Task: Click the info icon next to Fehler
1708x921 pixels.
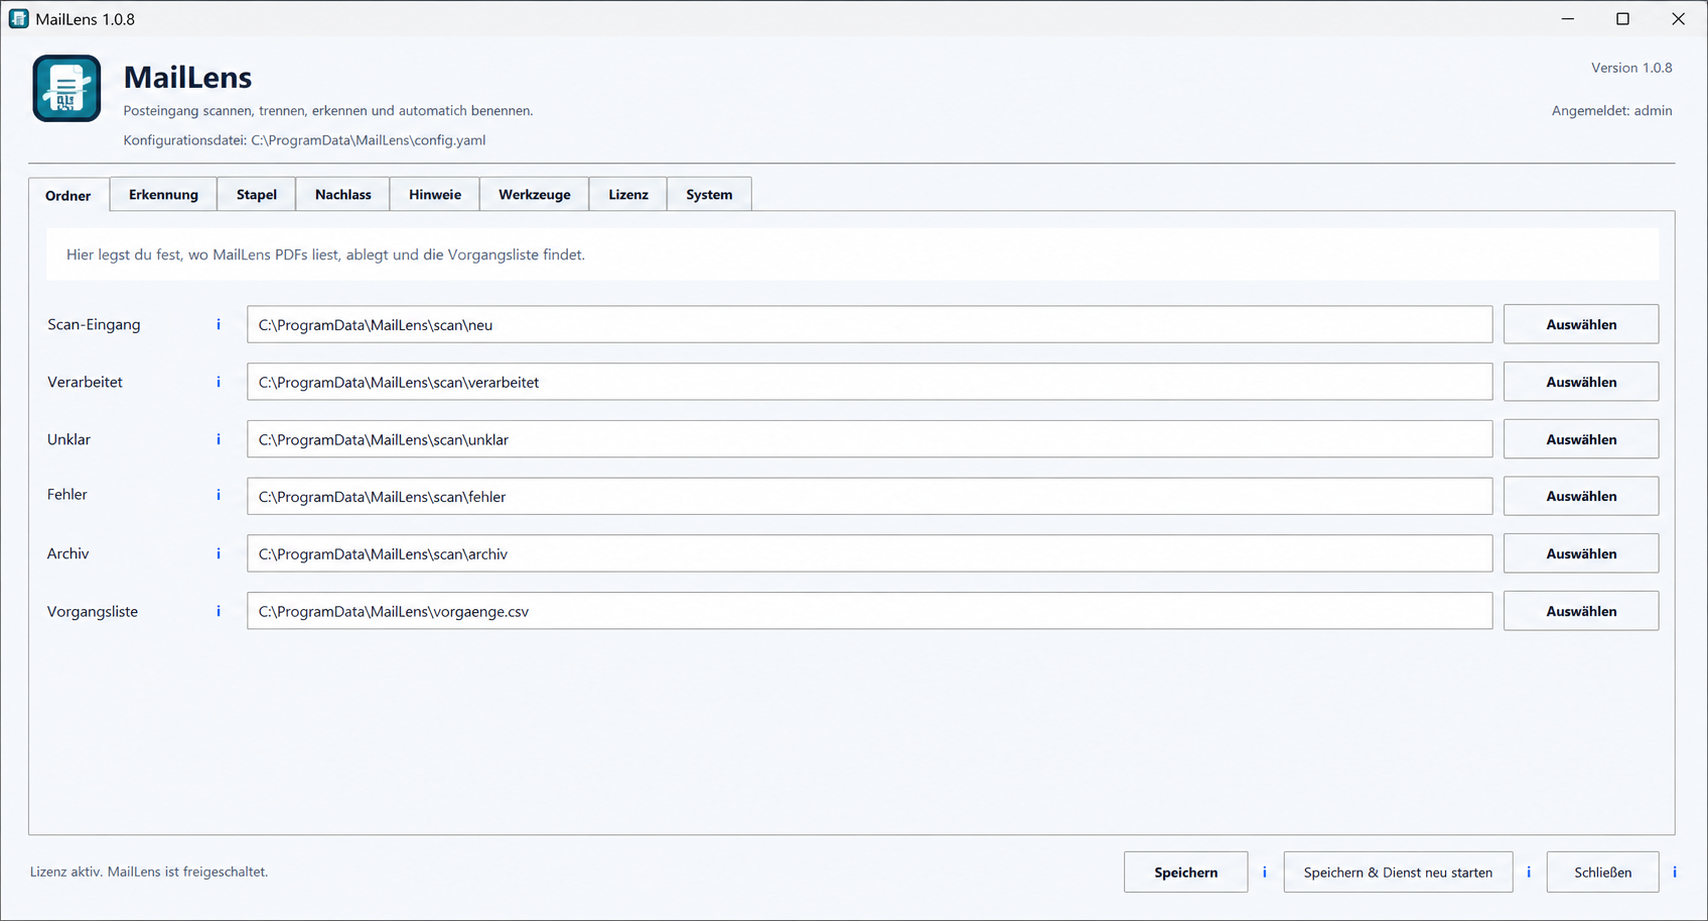Action: point(218,495)
